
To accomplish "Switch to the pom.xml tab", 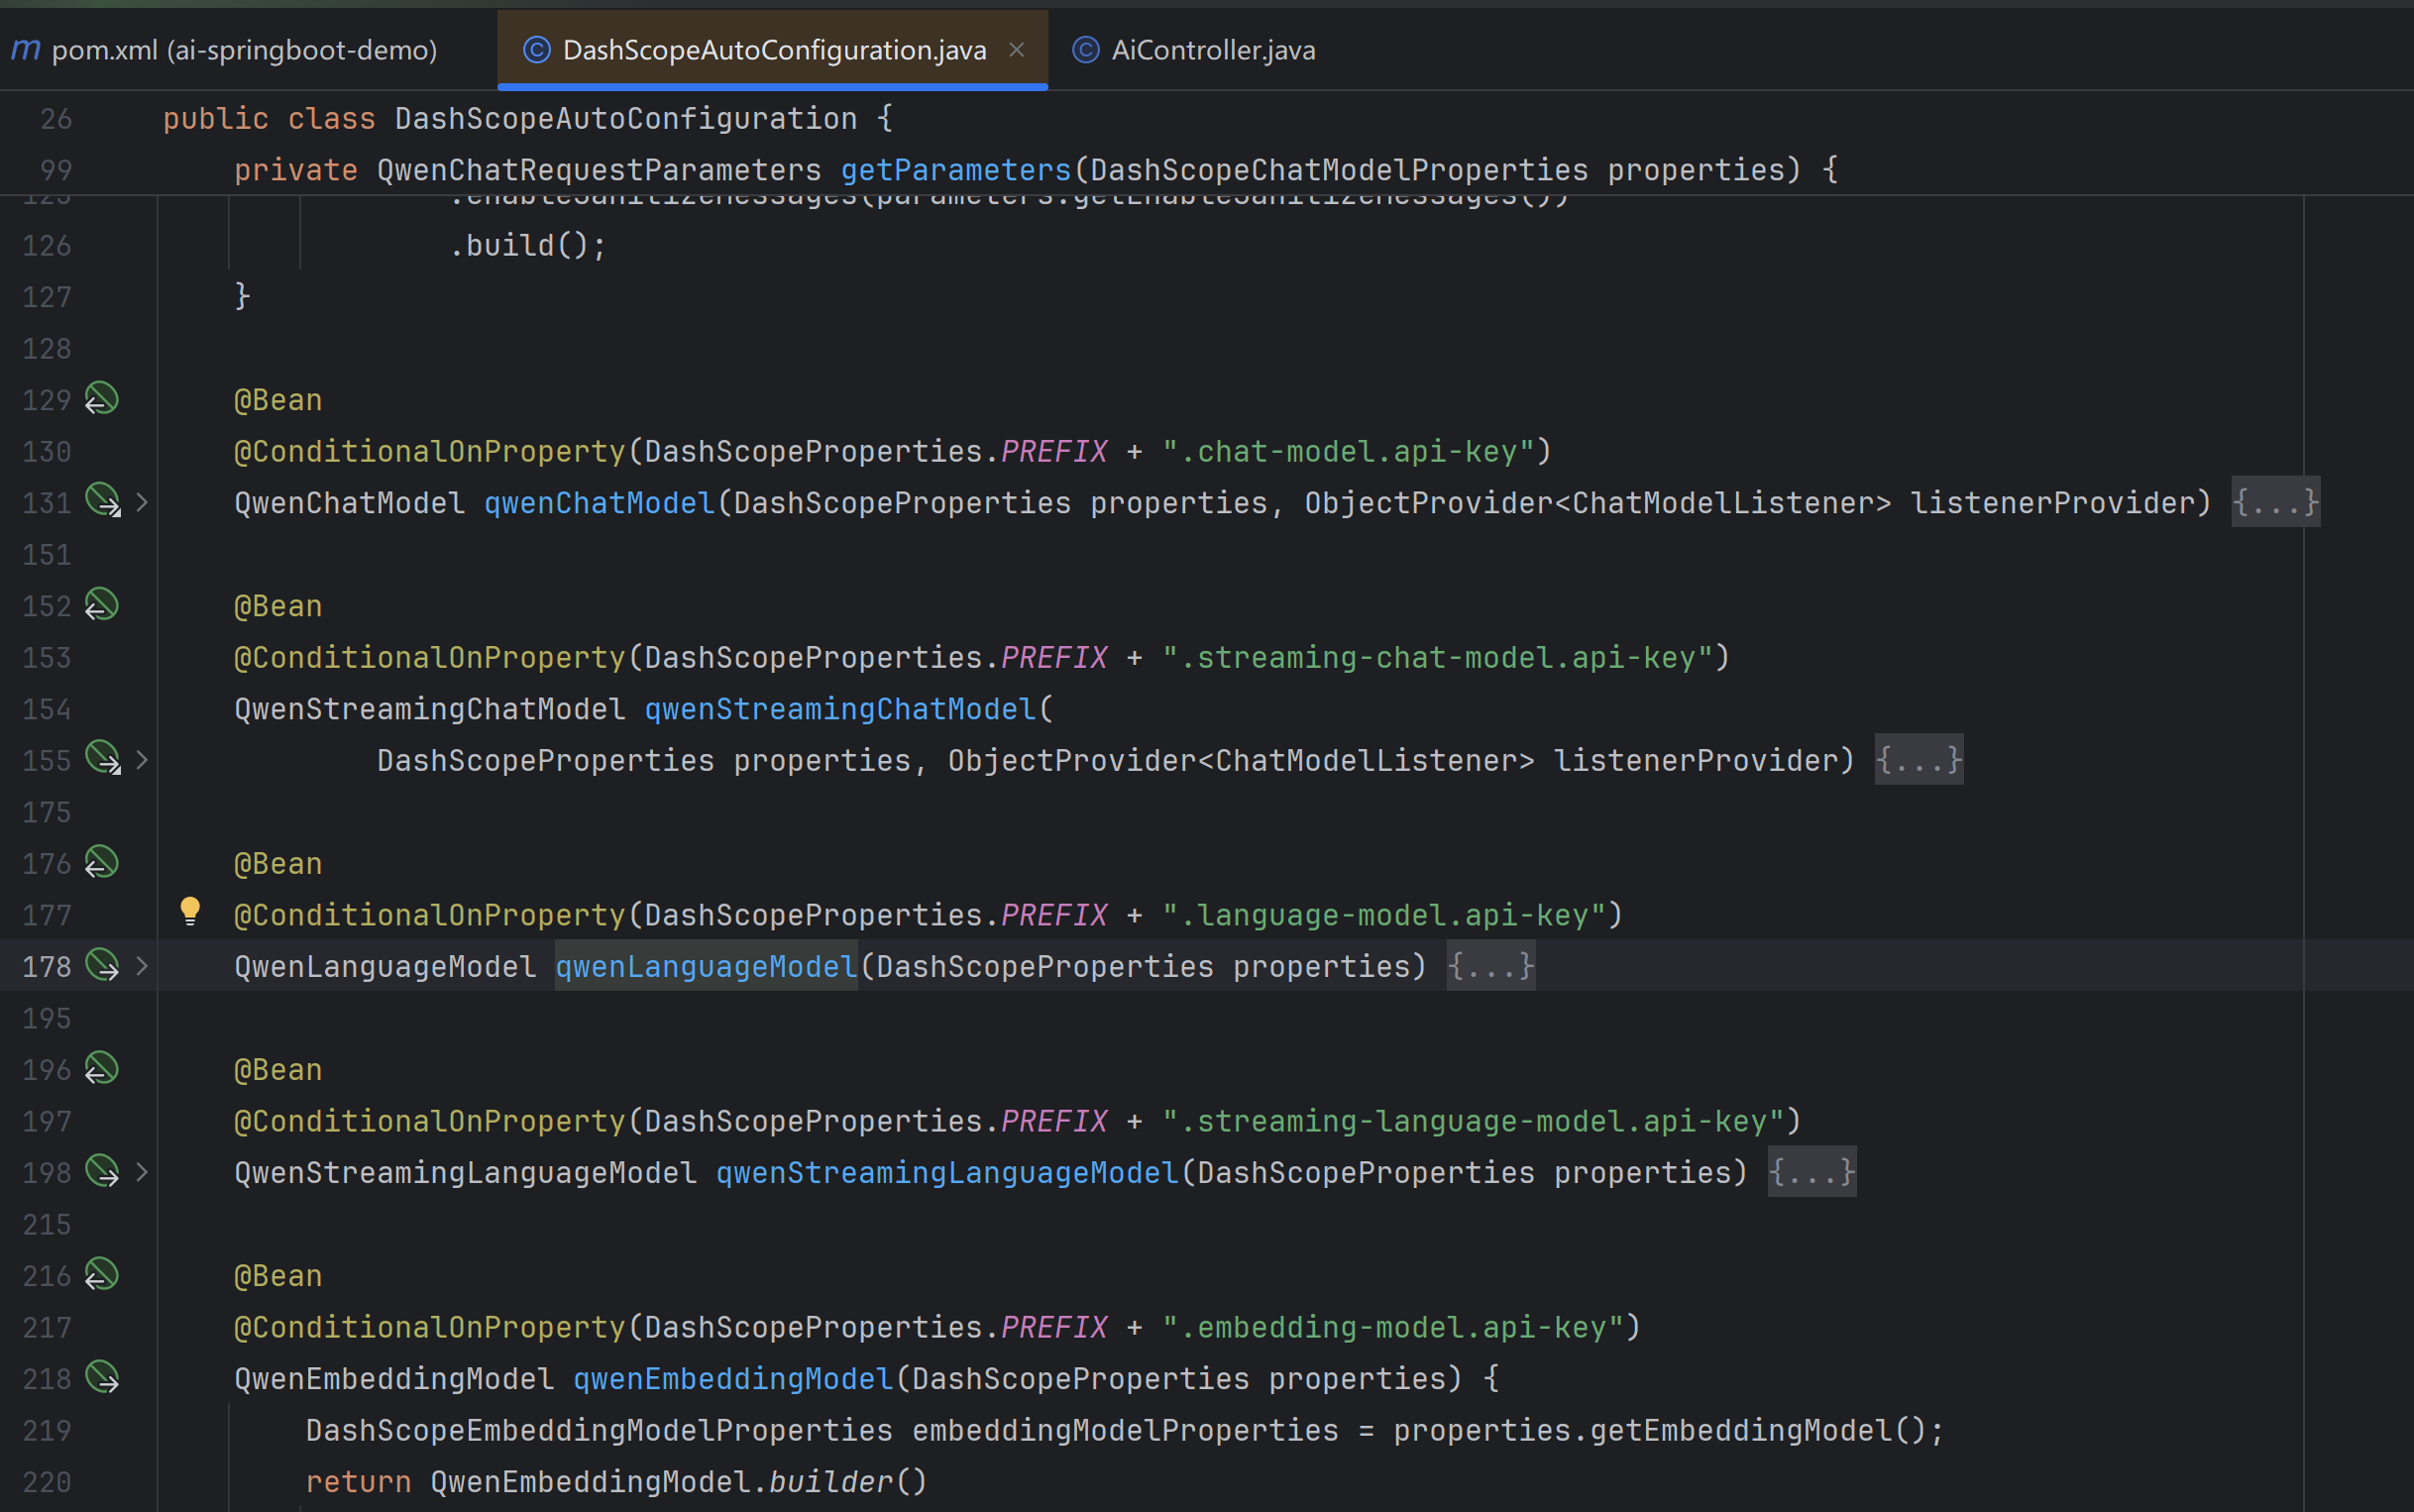I will pos(243,50).
